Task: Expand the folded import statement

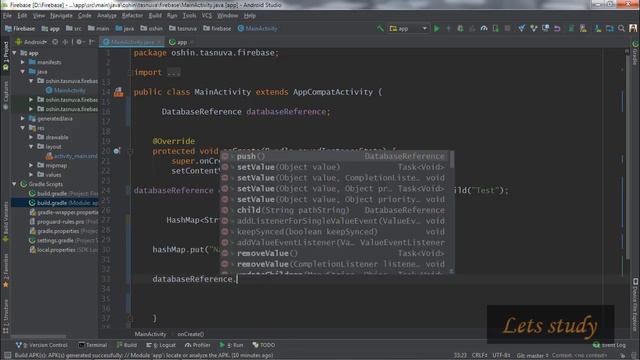Action: (173, 73)
